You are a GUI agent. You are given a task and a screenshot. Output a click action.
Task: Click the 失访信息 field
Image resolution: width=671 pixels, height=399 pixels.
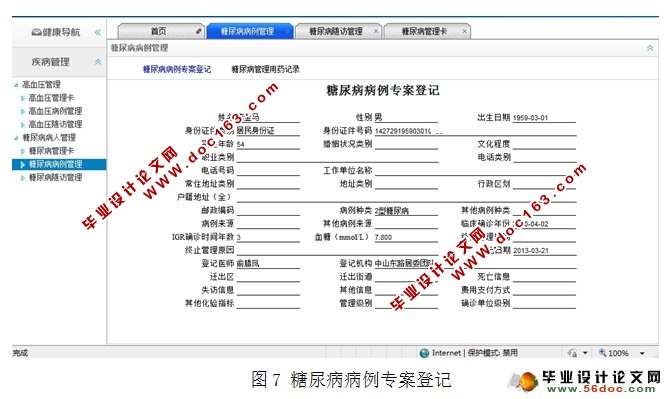click(268, 290)
